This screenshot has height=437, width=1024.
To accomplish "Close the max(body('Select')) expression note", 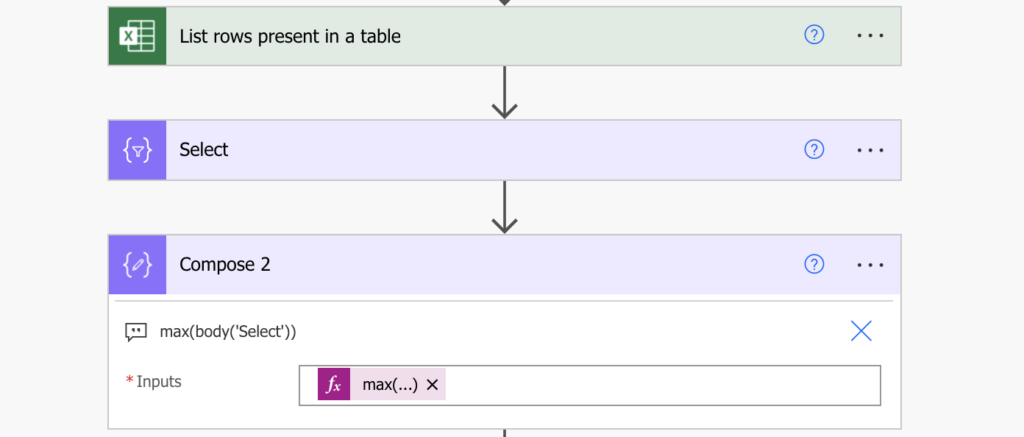I will click(861, 331).
